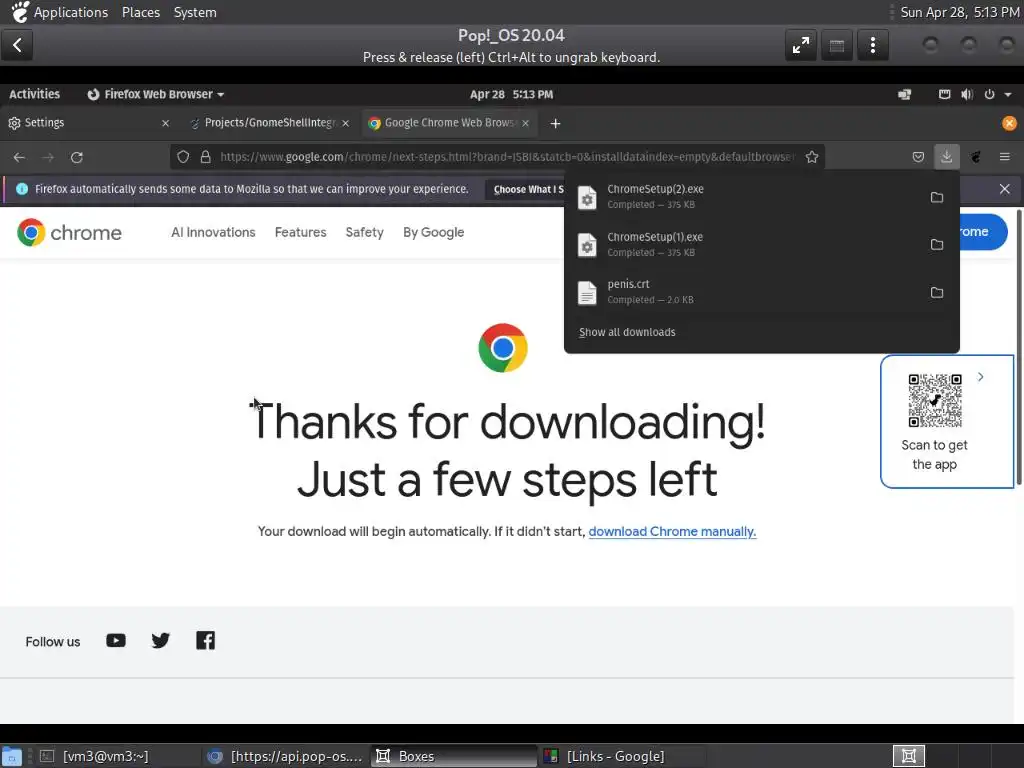Click the YouTube icon next to Follow us
Image resolution: width=1024 pixels, height=768 pixels.
coord(116,641)
